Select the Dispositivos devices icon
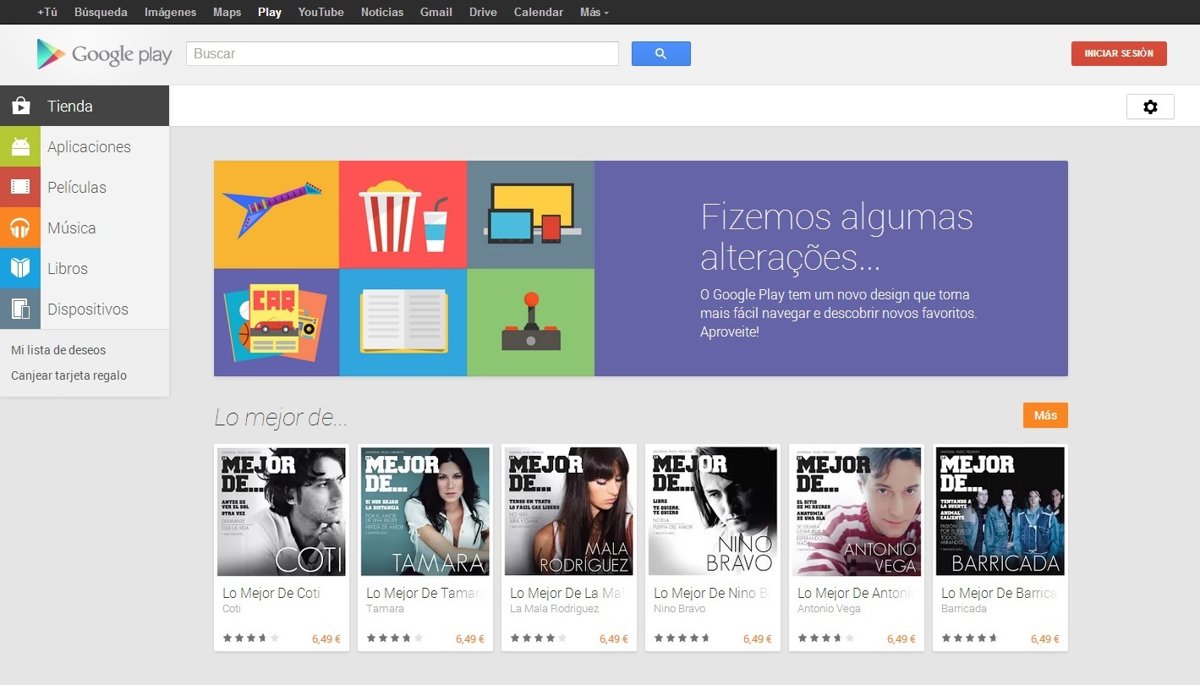 coord(20,310)
